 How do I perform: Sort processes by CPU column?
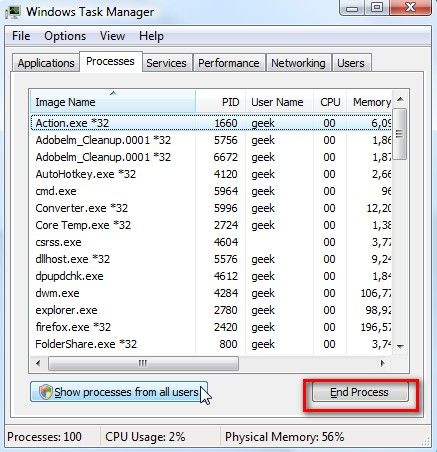(x=330, y=102)
